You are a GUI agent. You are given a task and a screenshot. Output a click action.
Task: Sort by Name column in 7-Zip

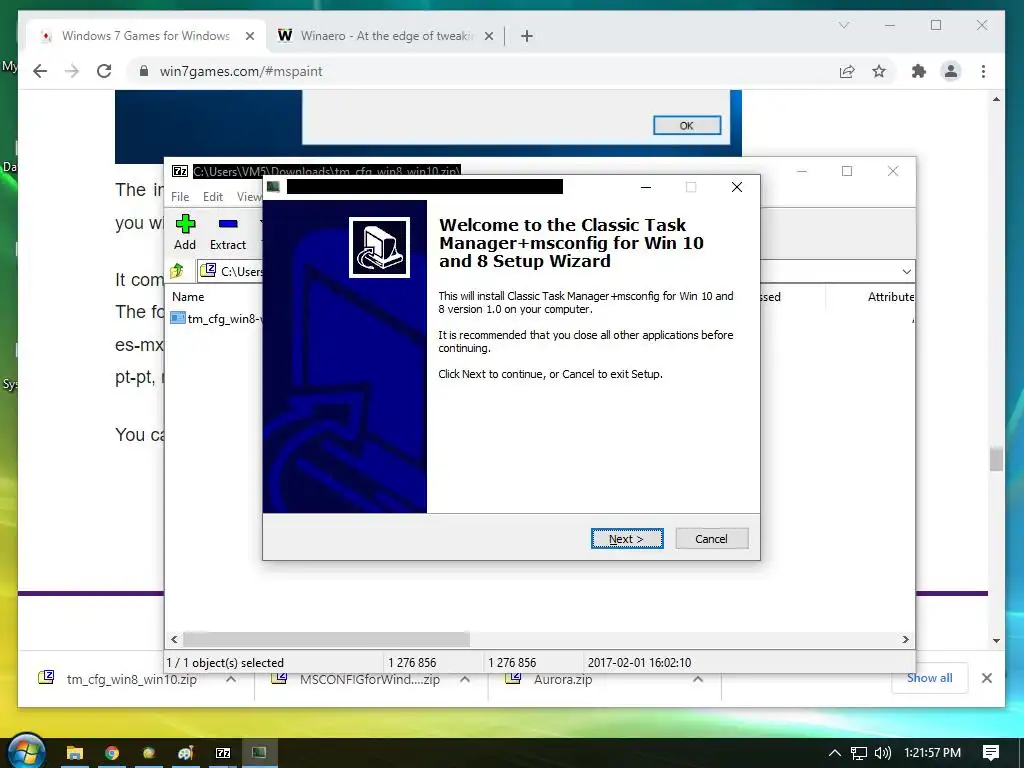coord(188,296)
